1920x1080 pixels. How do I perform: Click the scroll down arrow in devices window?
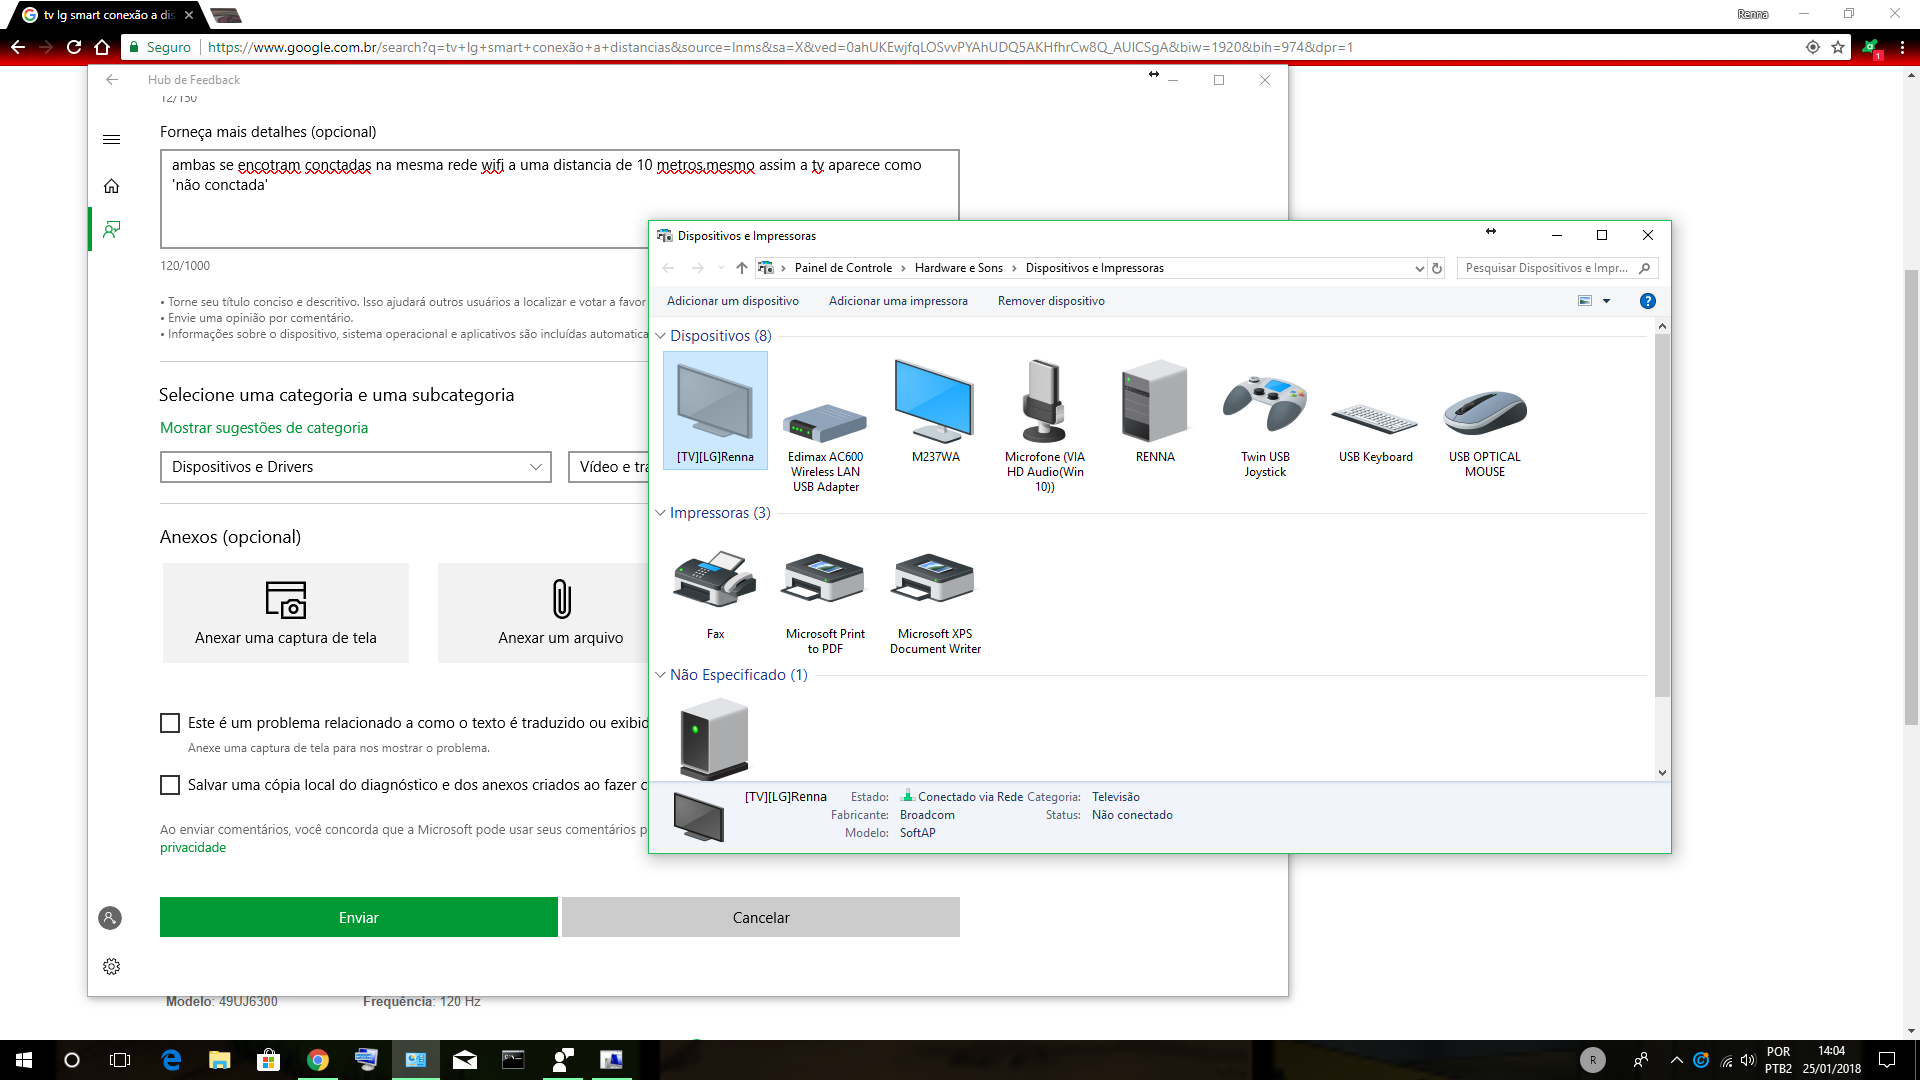pyautogui.click(x=1662, y=772)
